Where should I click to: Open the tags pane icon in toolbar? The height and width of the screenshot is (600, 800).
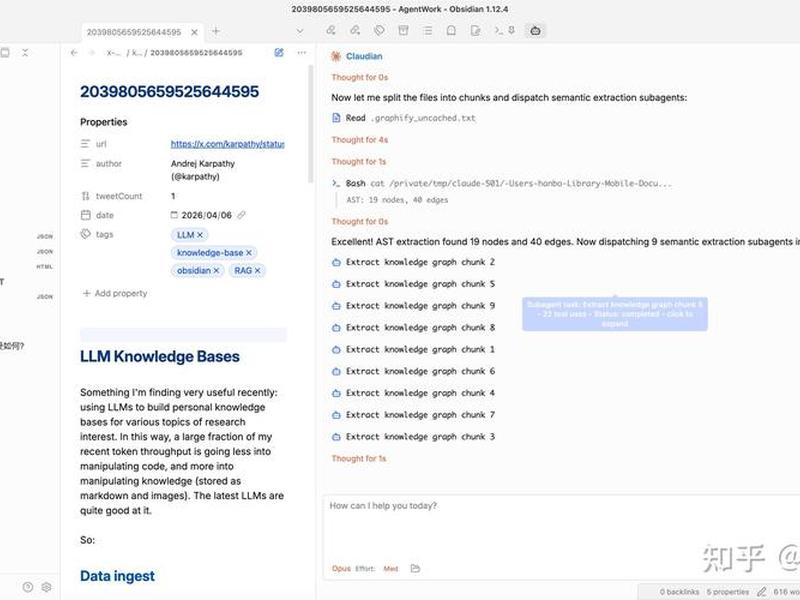click(x=379, y=31)
